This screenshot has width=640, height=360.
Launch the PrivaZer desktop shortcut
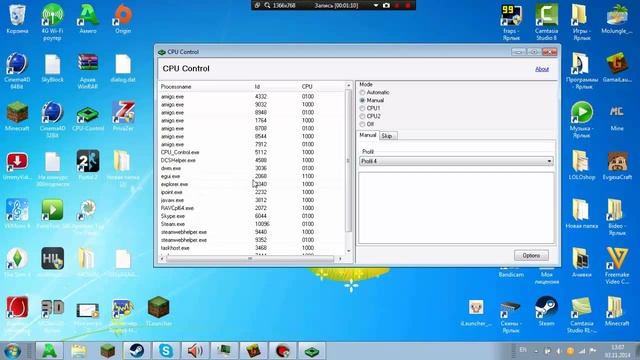click(x=123, y=116)
